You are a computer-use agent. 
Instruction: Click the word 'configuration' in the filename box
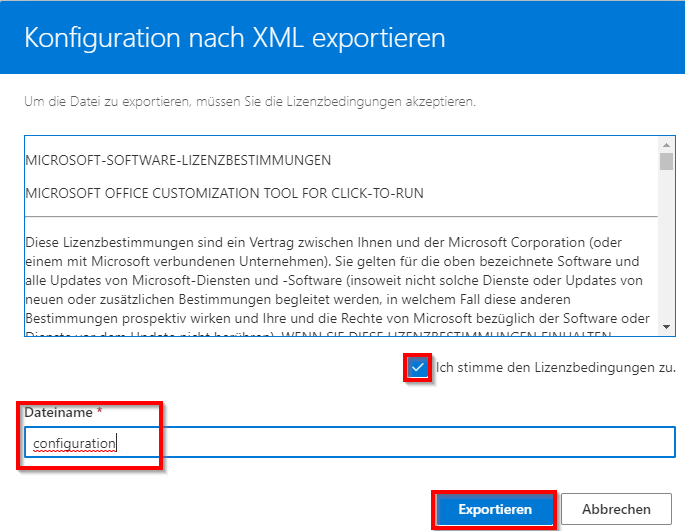pos(74,443)
